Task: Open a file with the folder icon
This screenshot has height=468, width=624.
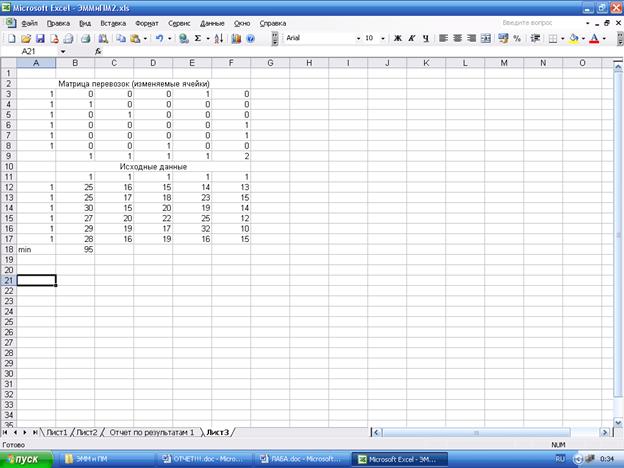Action: (26, 39)
